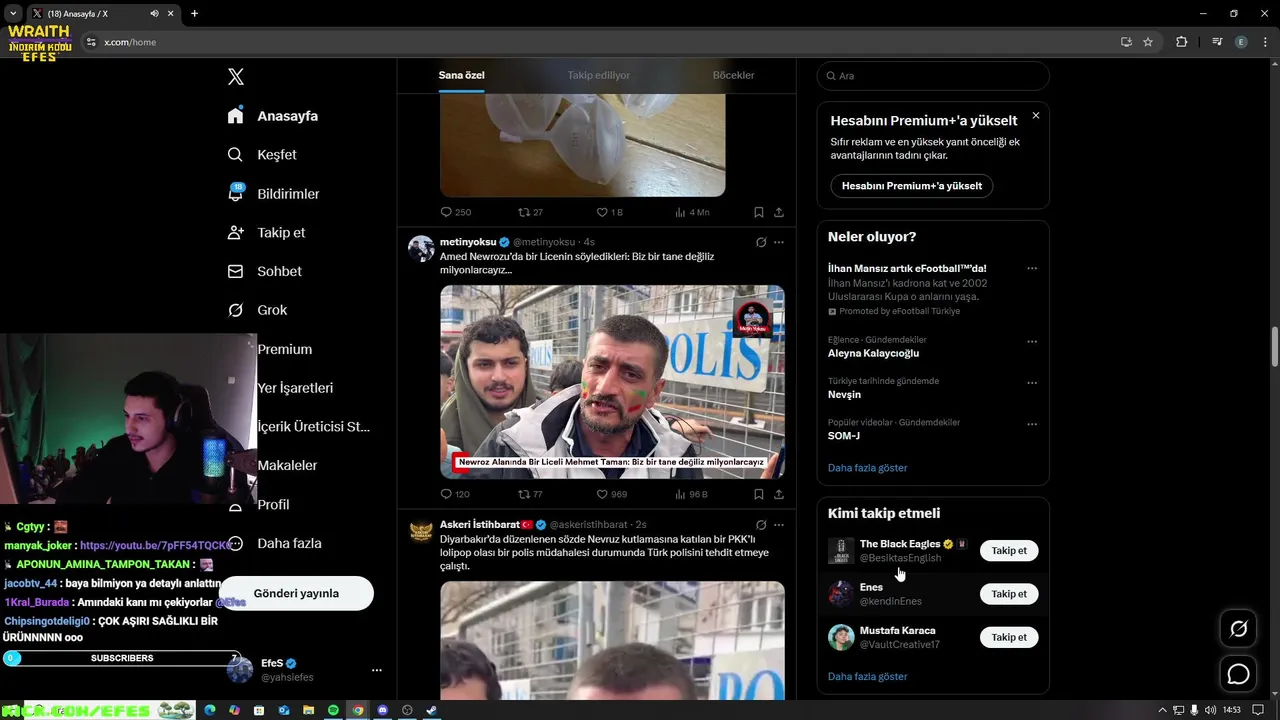This screenshot has width=1280, height=720.
Task: Share the top post with 4 Mn views
Action: point(779,212)
